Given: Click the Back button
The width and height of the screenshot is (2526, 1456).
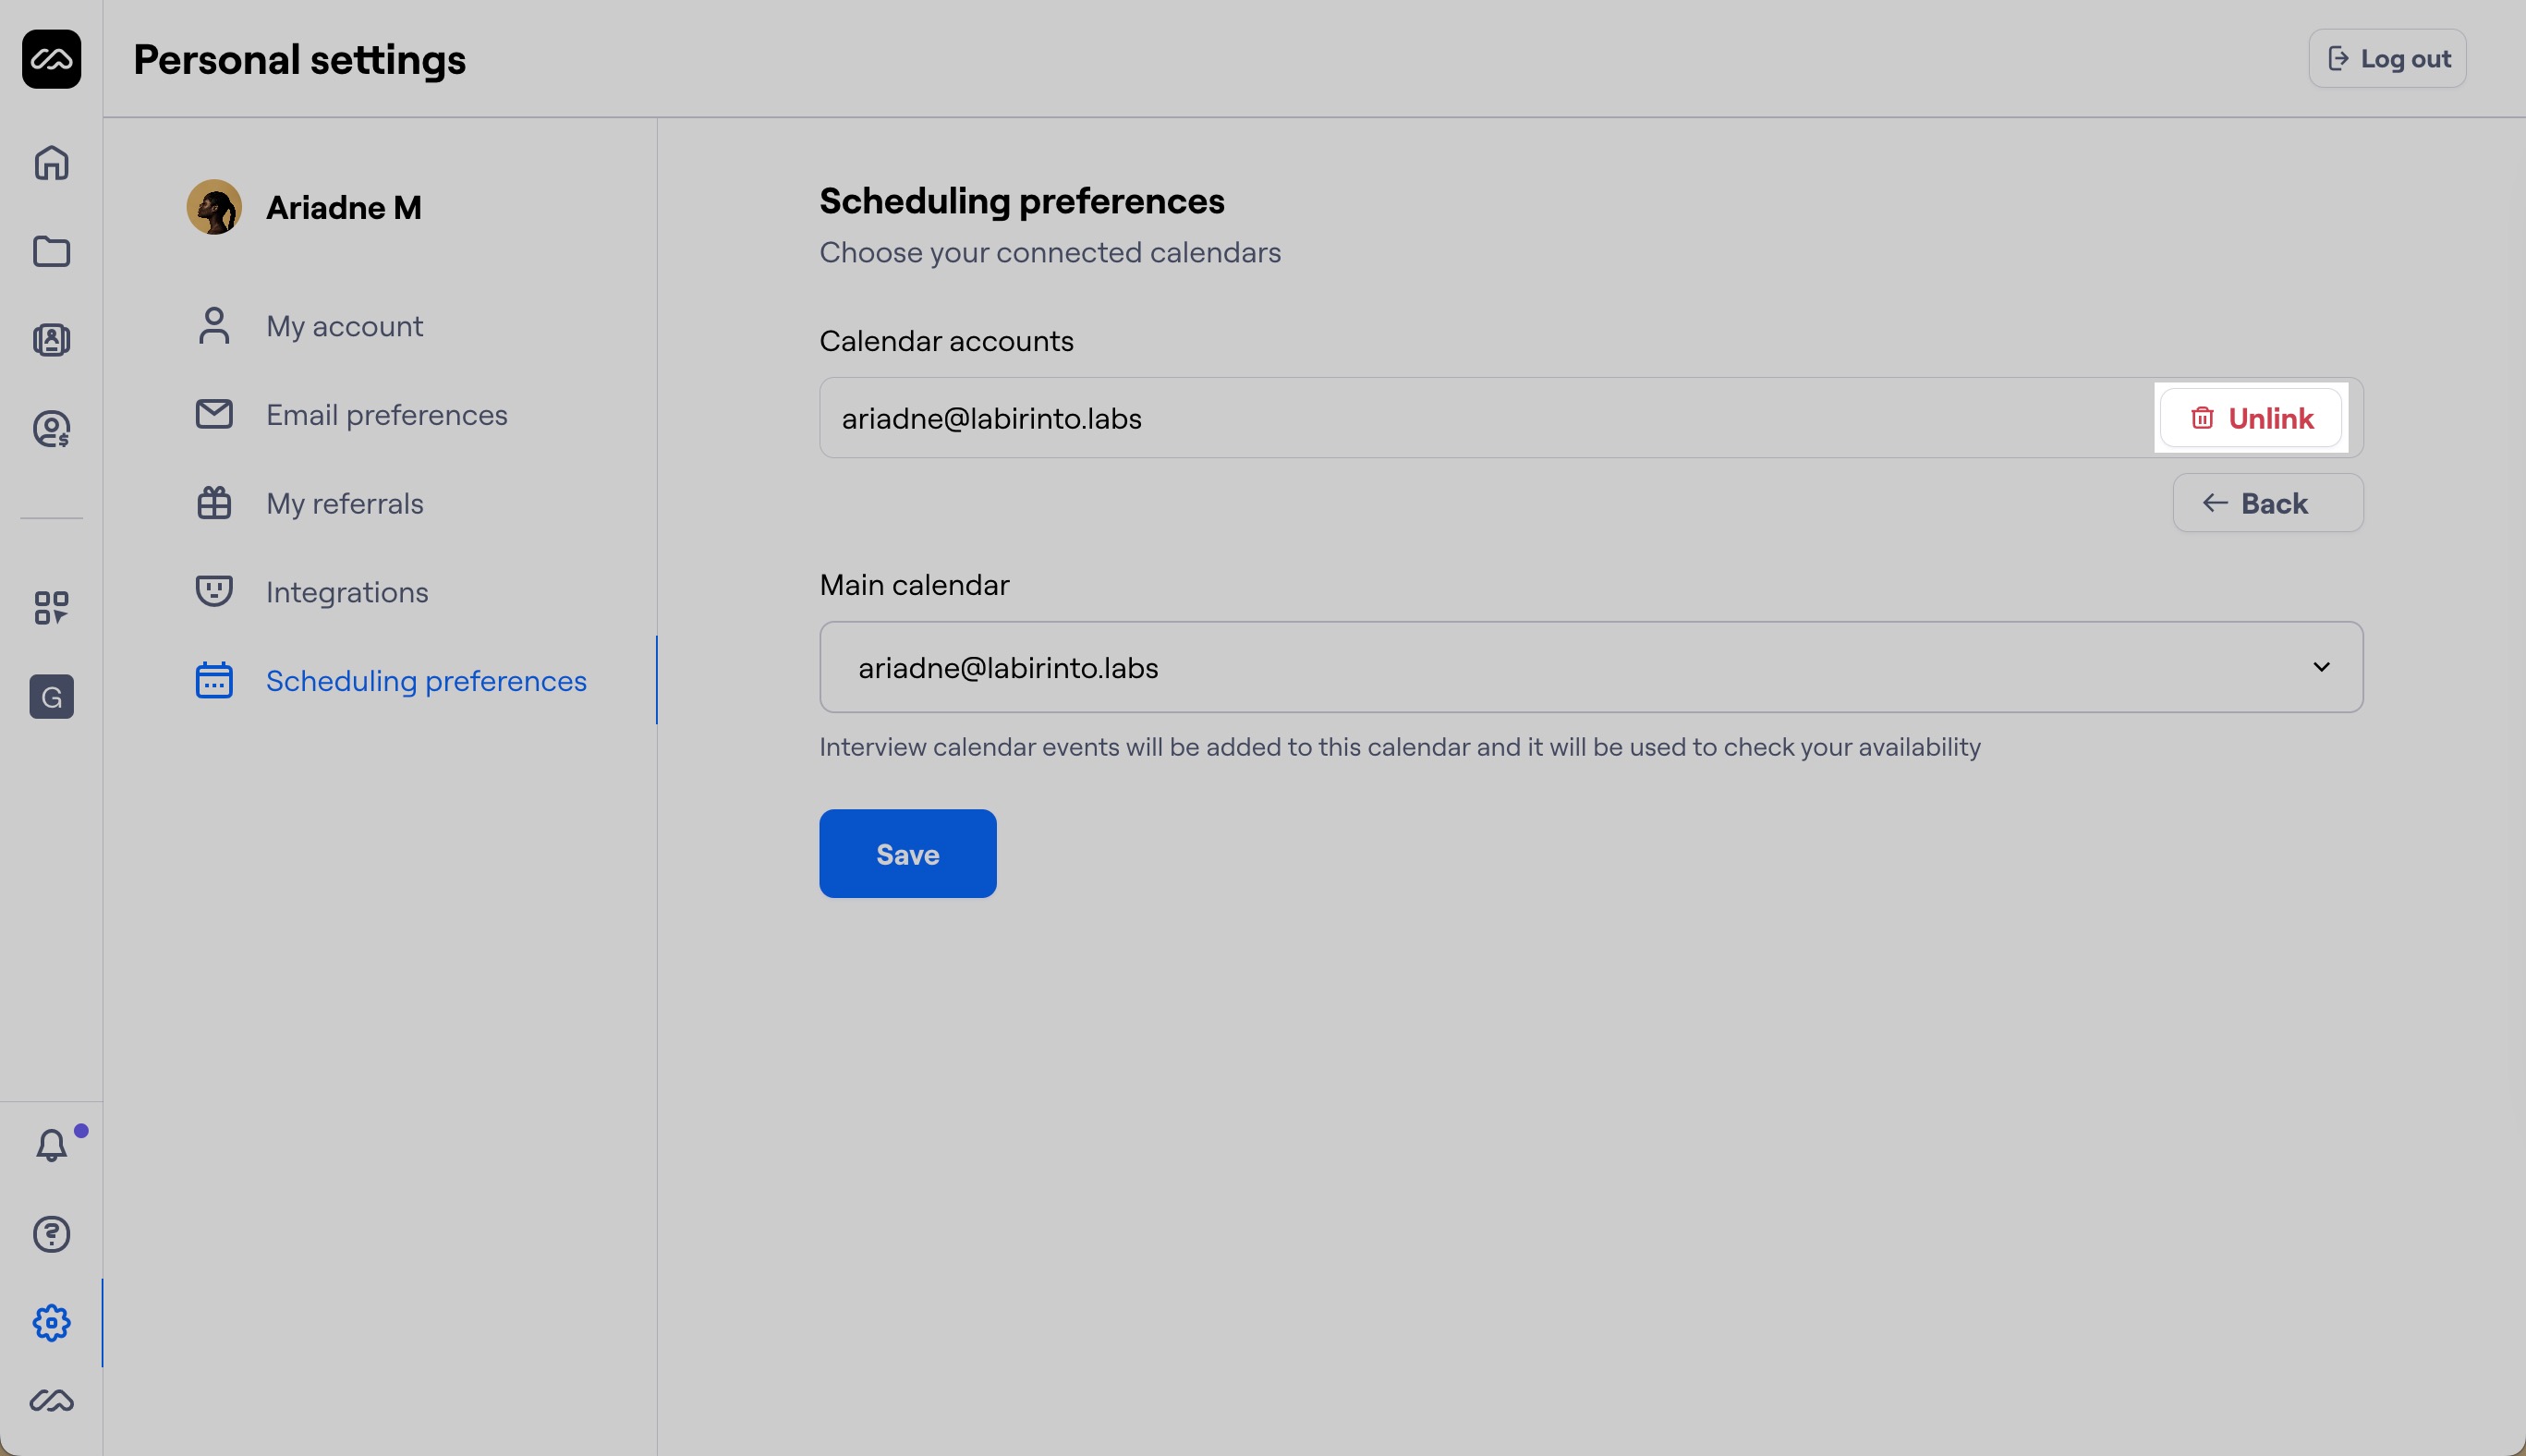Looking at the screenshot, I should (x=2267, y=503).
